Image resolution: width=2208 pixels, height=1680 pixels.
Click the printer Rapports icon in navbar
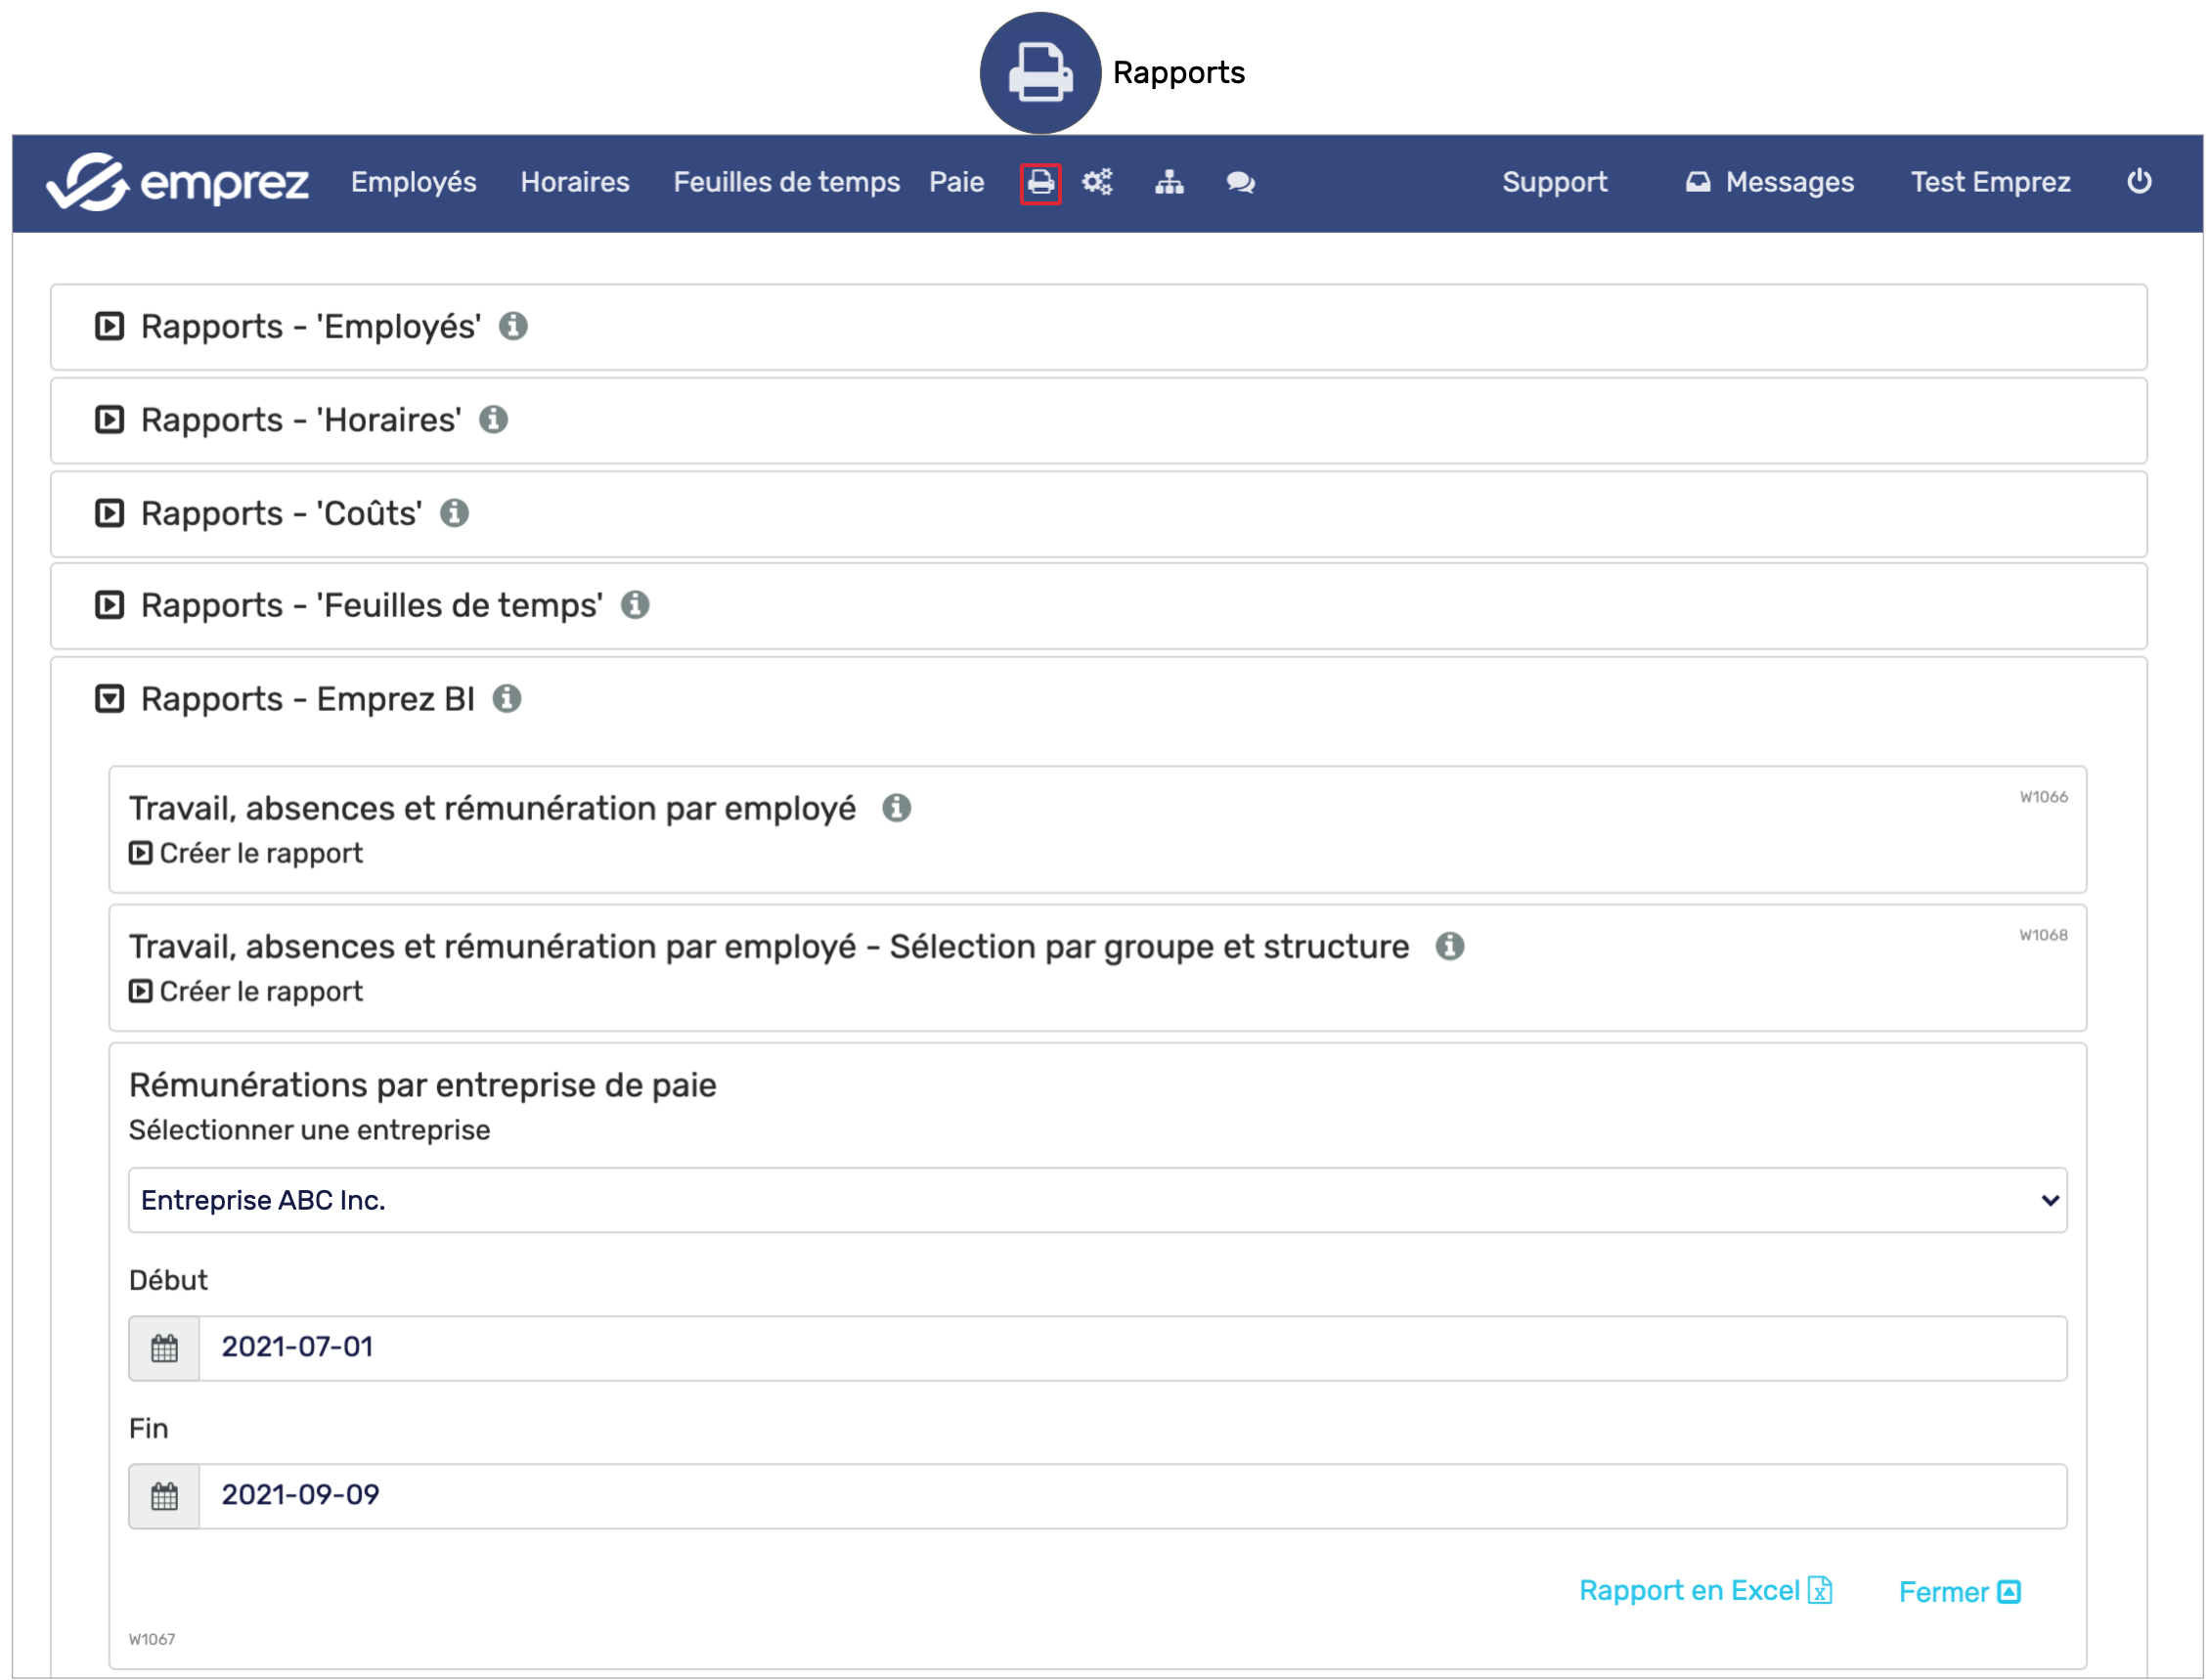click(x=1040, y=183)
